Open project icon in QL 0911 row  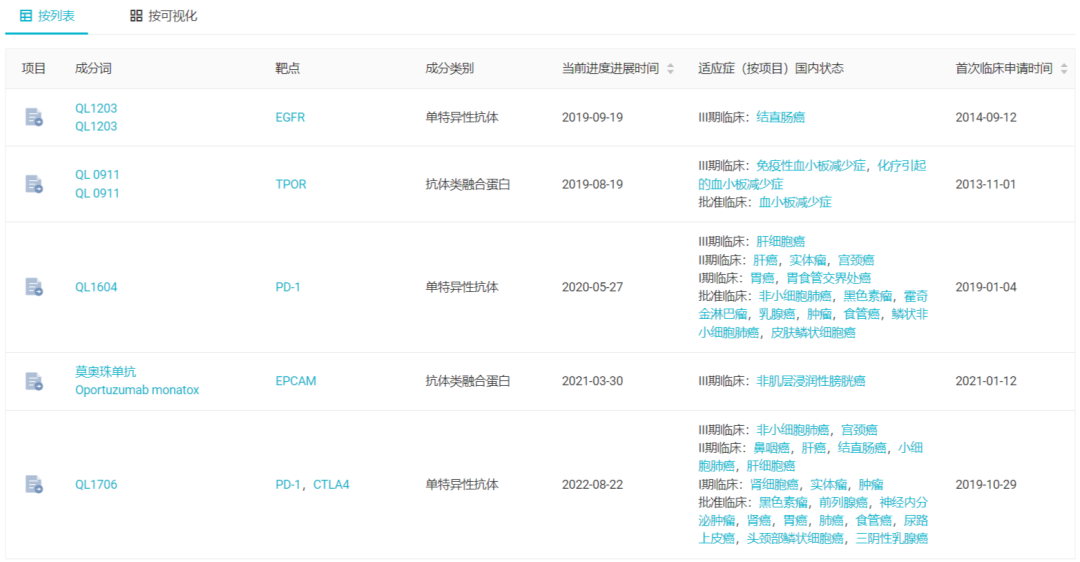click(x=34, y=184)
